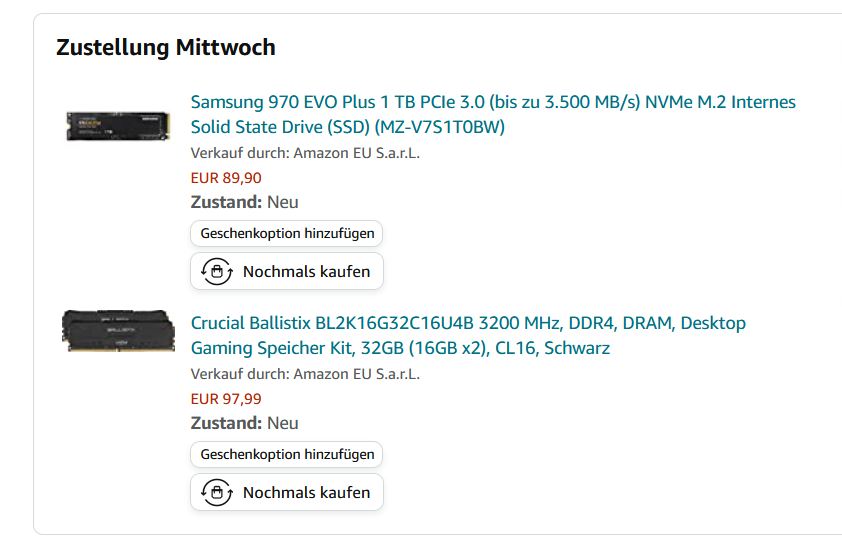This screenshot has width=842, height=537.
Task: Add gift option for the Samsung SSD
Action: pyautogui.click(x=287, y=234)
